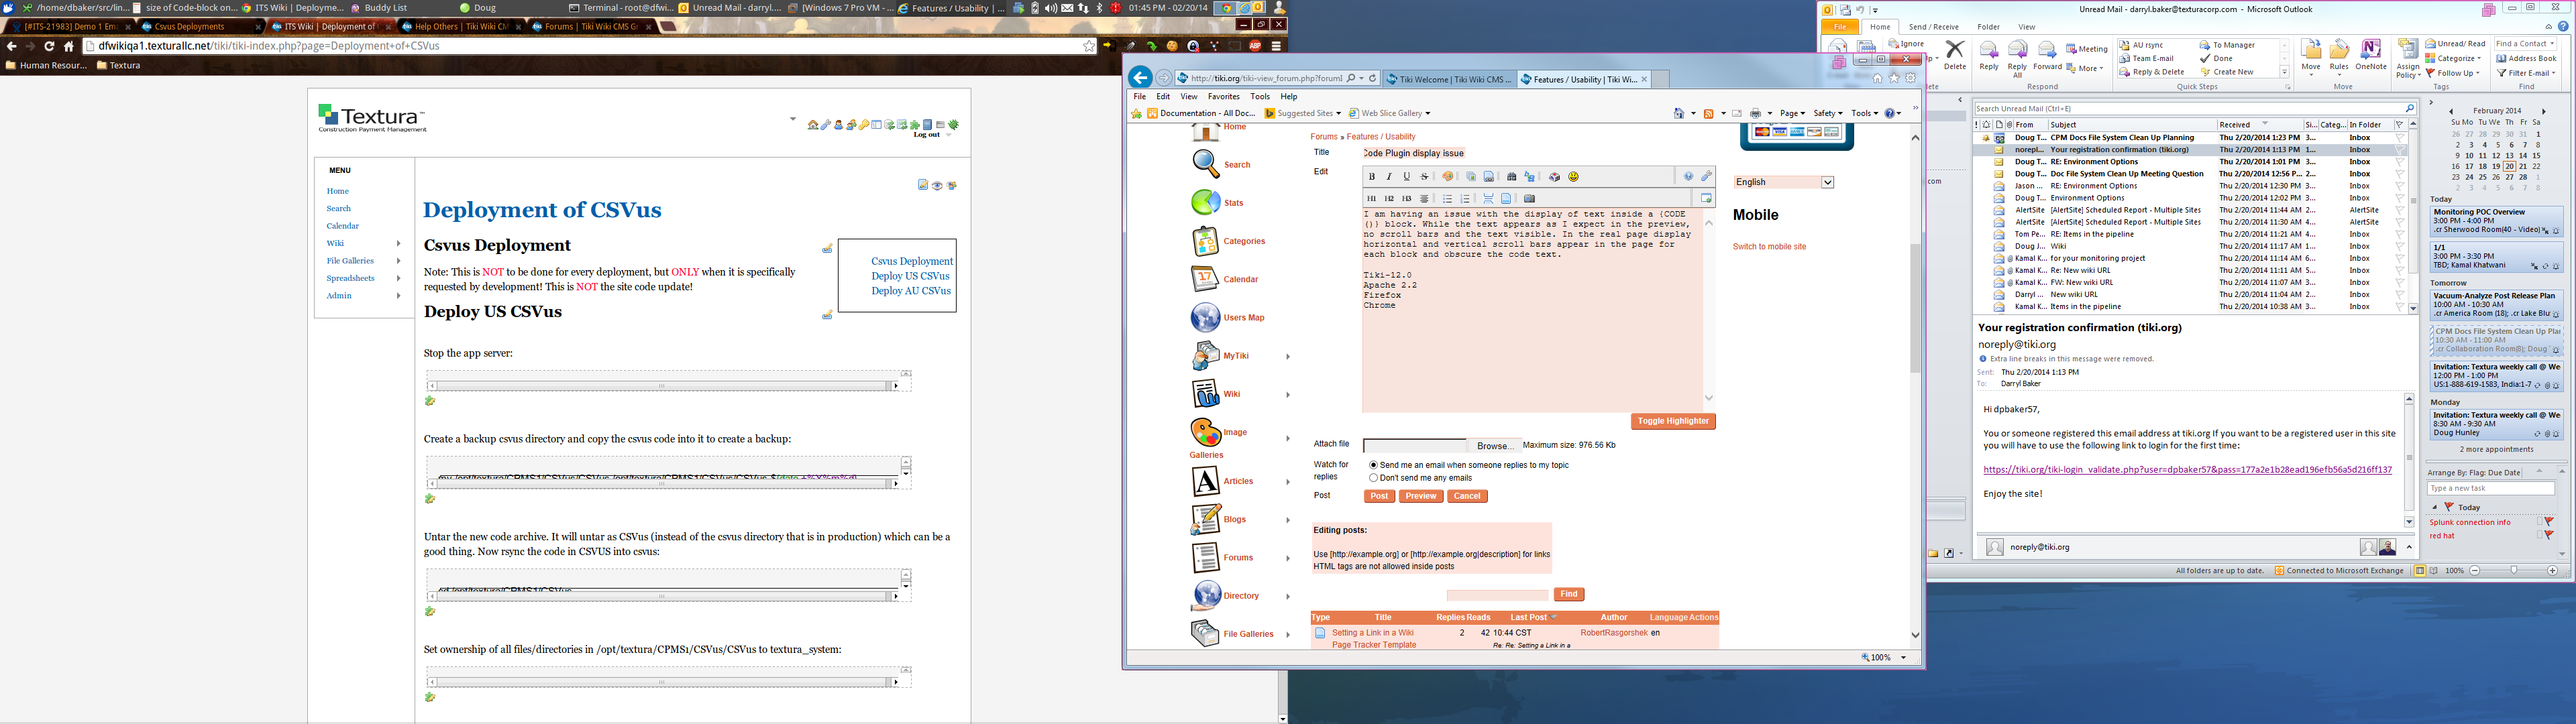Toggle Outlook Reading view button in status bar

point(2433,570)
